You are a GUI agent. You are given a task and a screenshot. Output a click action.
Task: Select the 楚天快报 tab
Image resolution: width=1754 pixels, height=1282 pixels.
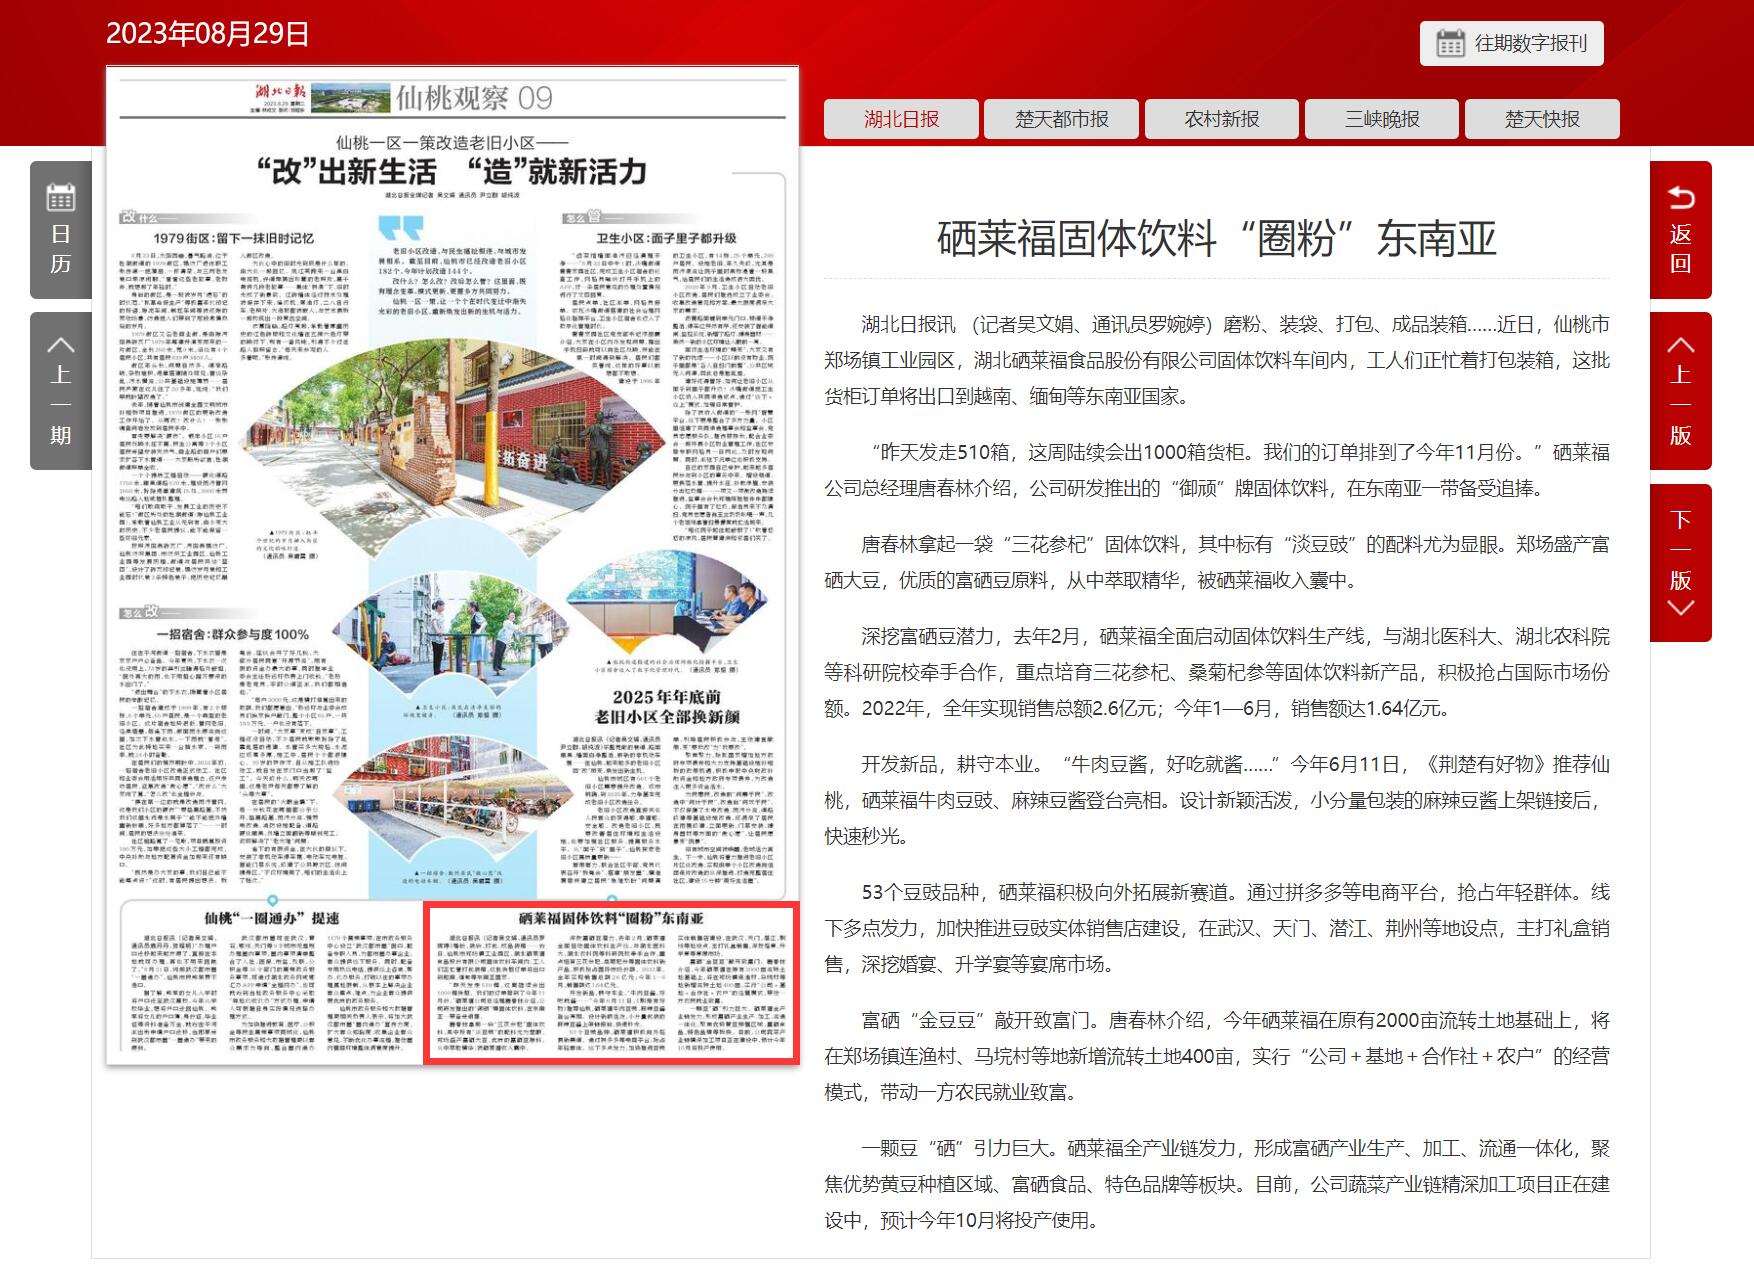pyautogui.click(x=1542, y=119)
